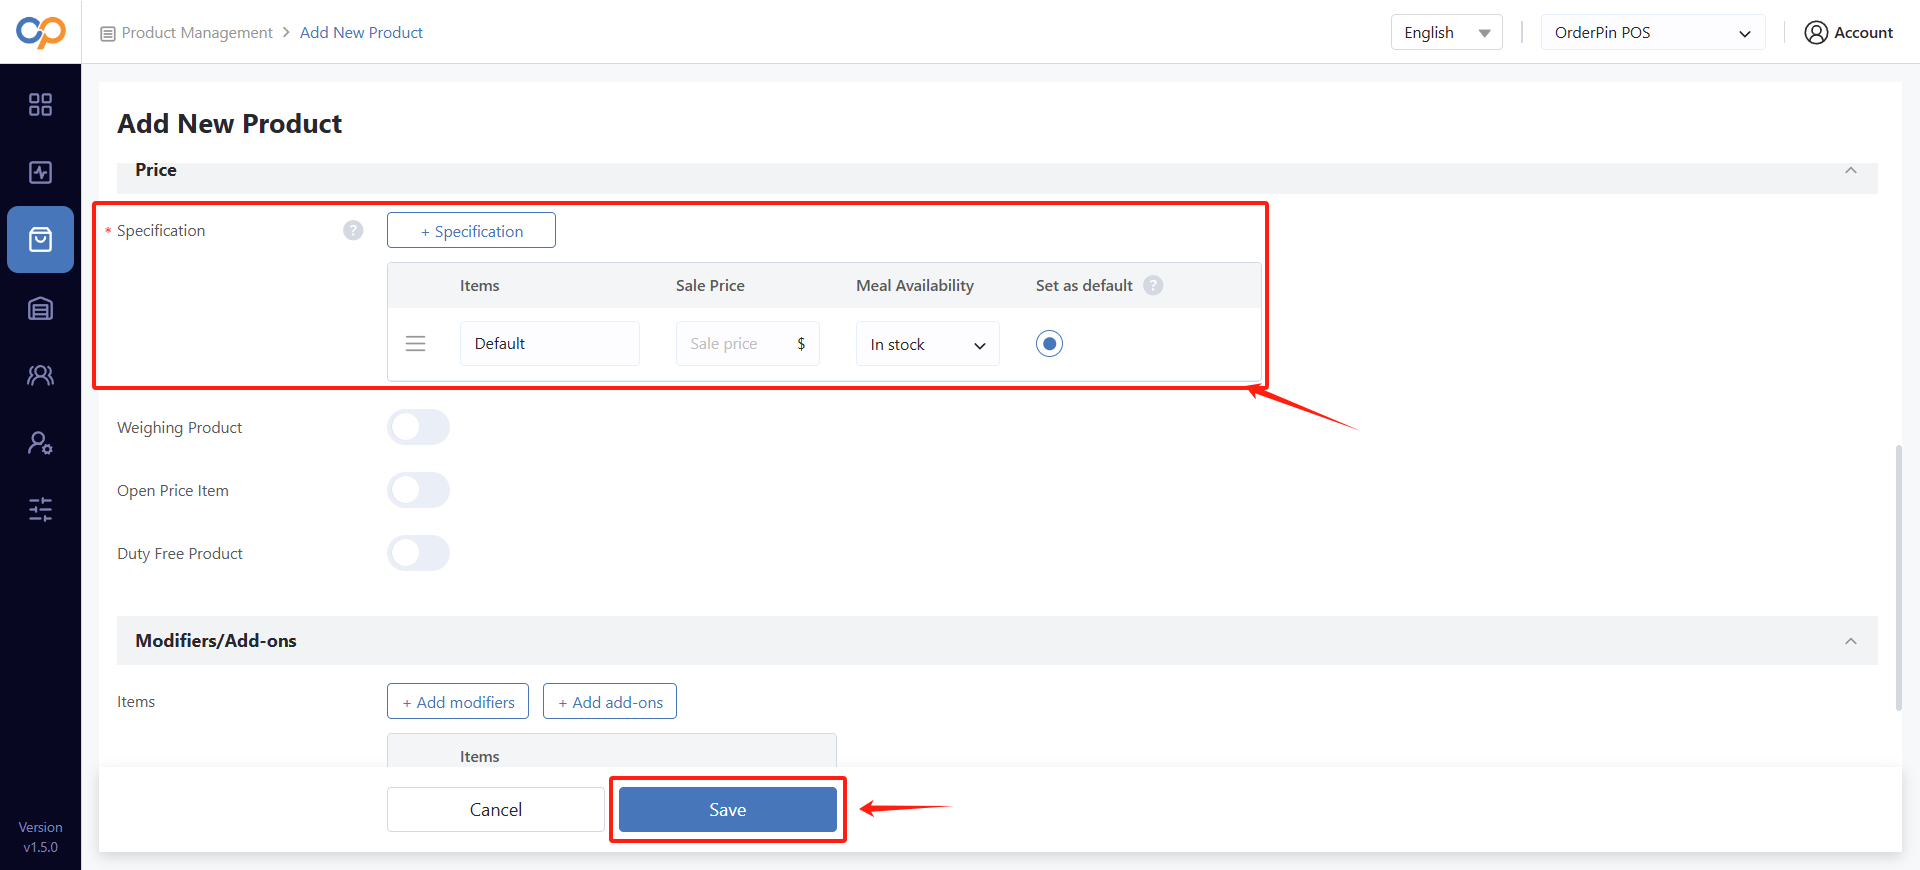This screenshot has width=1920, height=870.
Task: Click the Account profile icon
Action: point(1816,33)
